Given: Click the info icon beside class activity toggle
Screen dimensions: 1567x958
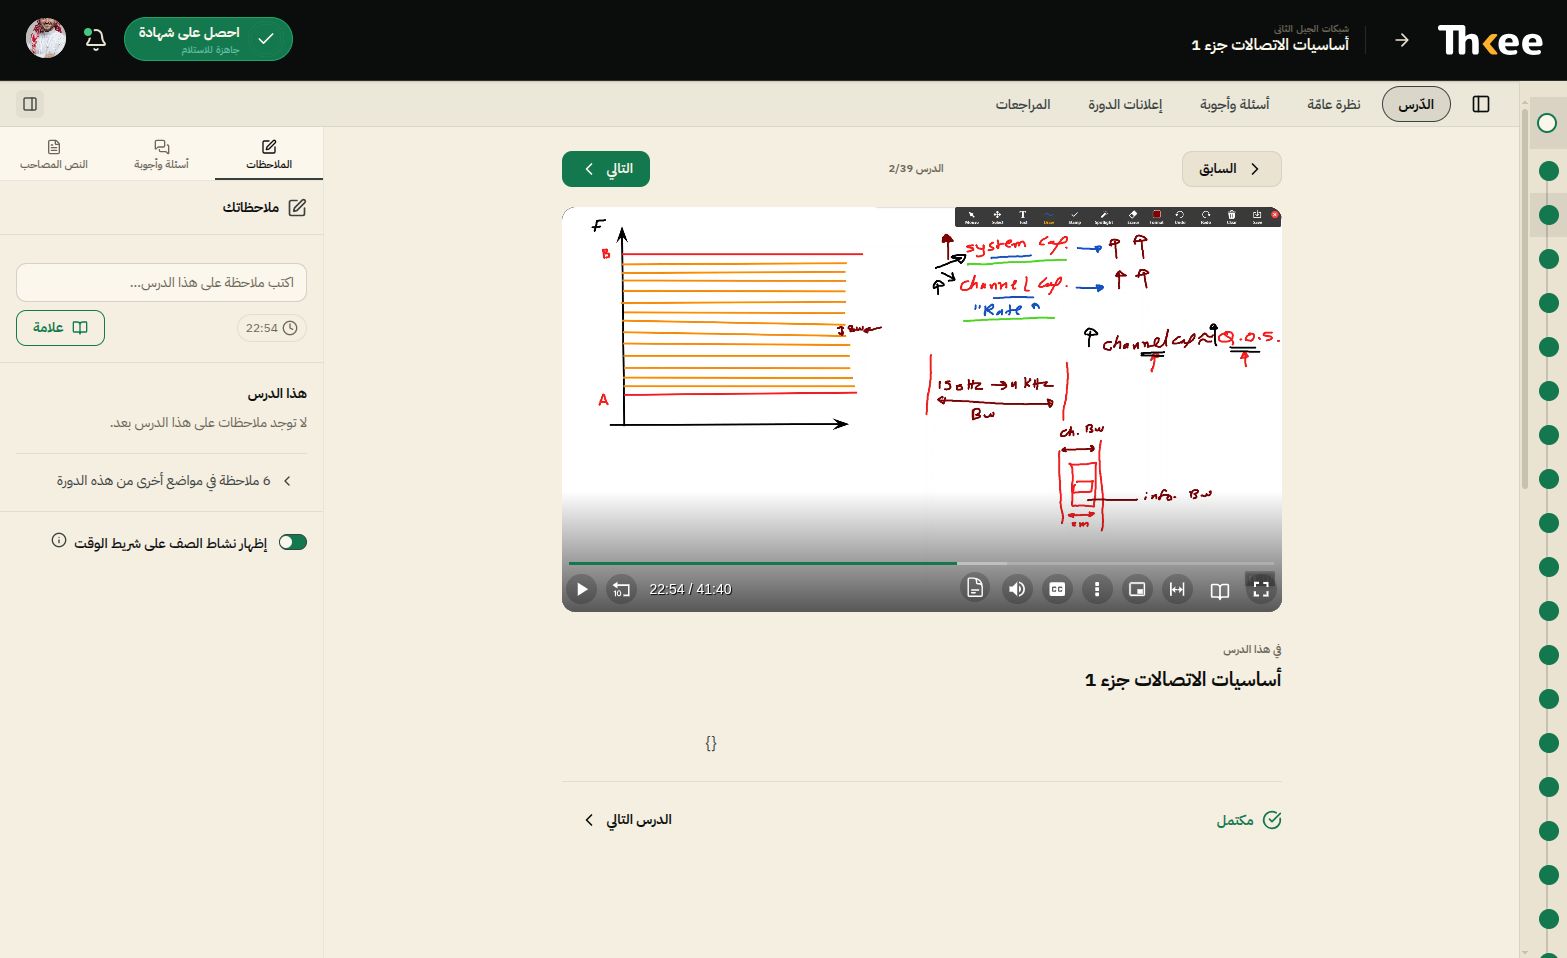Looking at the screenshot, I should pyautogui.click(x=59, y=541).
